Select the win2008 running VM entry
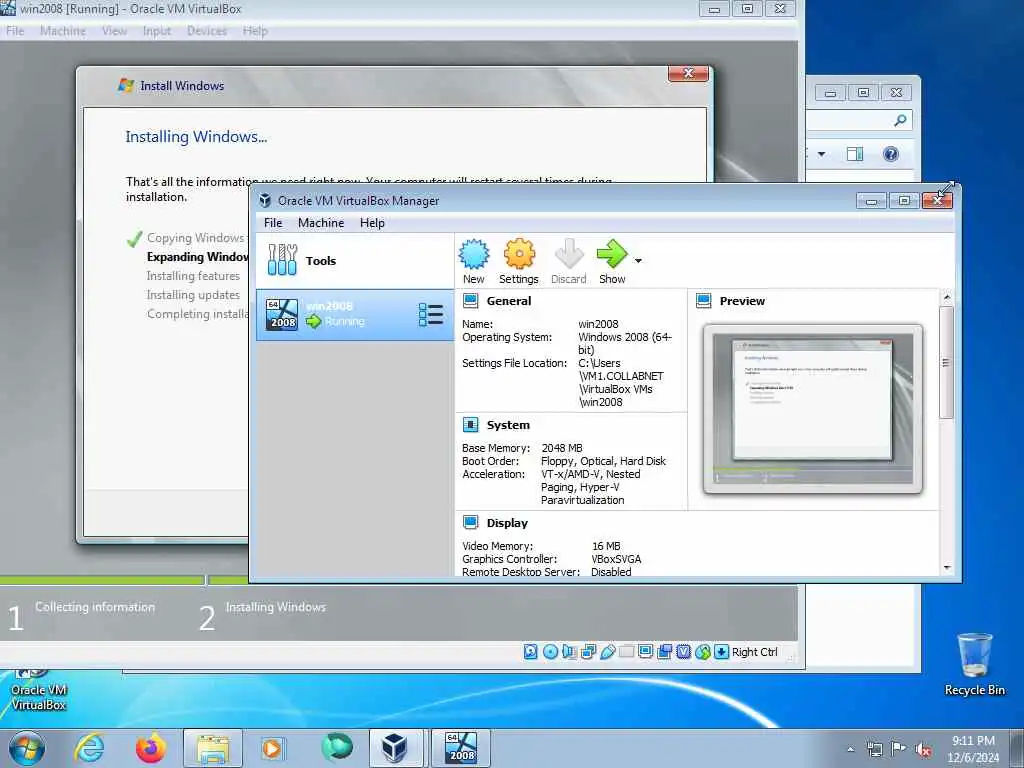The width and height of the screenshot is (1024, 768). coord(355,315)
